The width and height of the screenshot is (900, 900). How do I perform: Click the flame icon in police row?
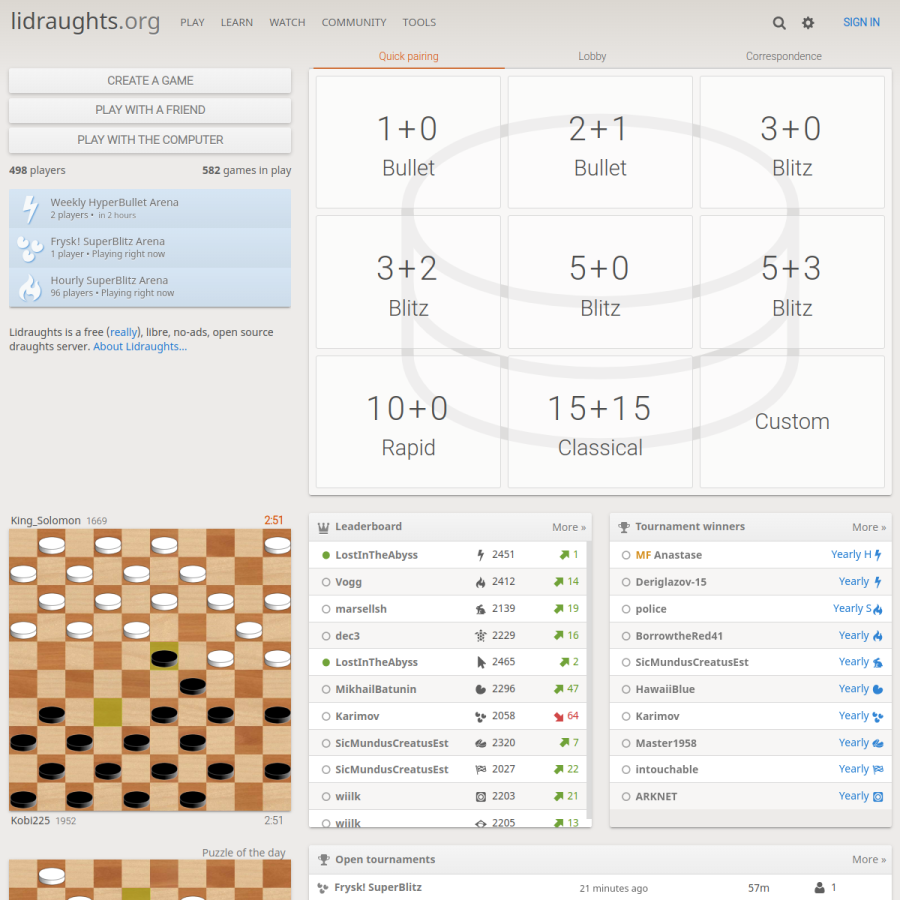(878, 609)
